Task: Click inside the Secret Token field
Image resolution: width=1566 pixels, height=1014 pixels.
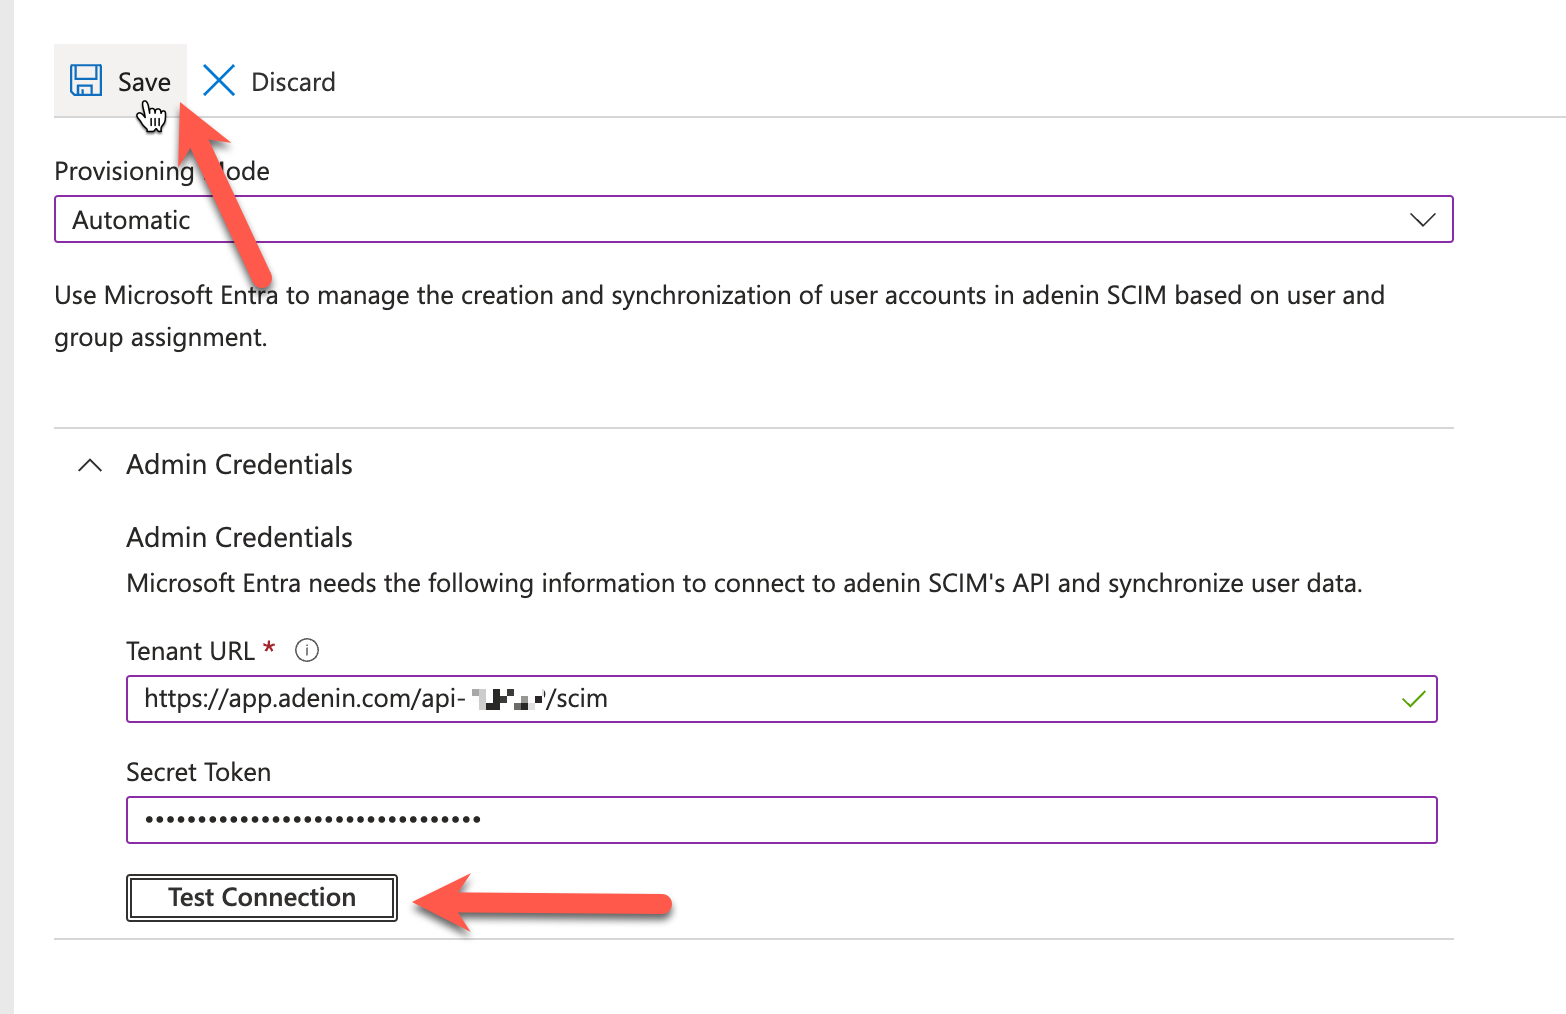Action: (x=900, y=820)
